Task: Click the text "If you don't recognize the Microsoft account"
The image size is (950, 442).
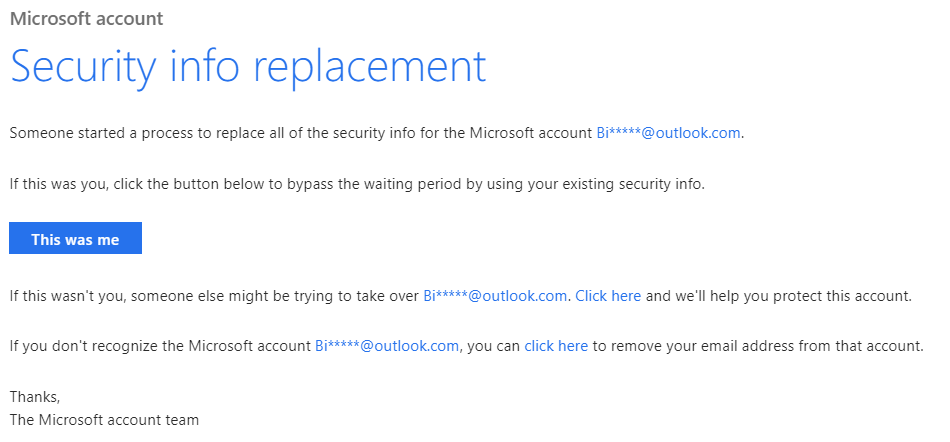Action: click(x=160, y=346)
